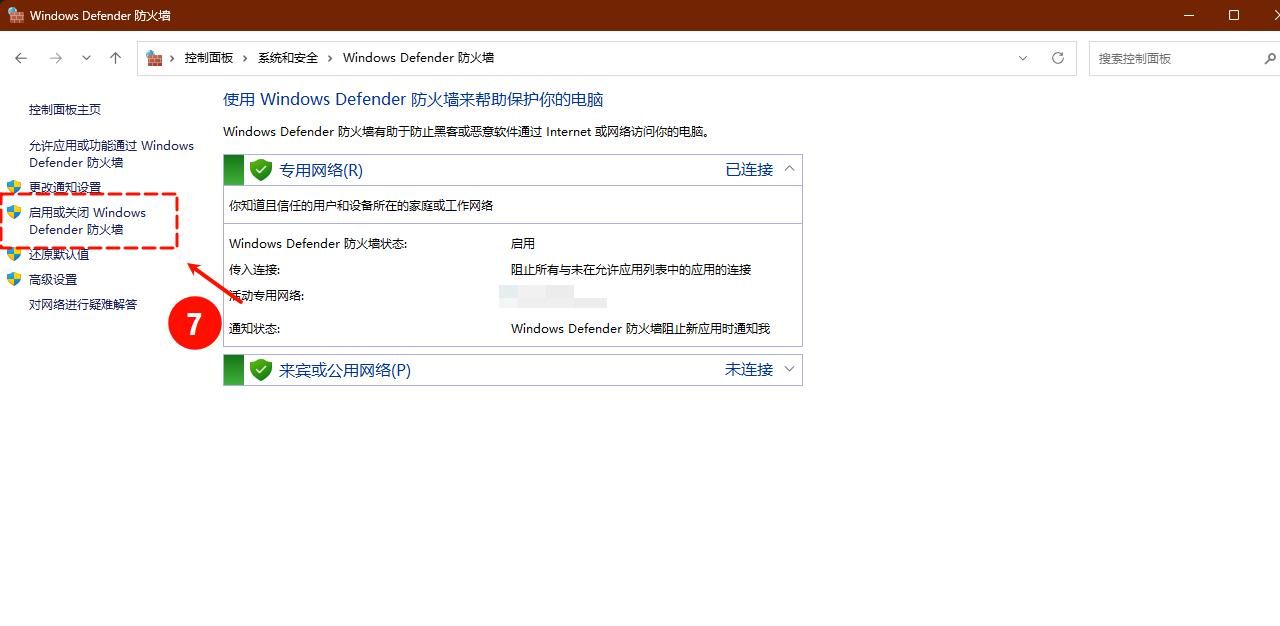Collapse the 专用网络(R) section chevron
This screenshot has width=1280, height=626.
(x=789, y=169)
